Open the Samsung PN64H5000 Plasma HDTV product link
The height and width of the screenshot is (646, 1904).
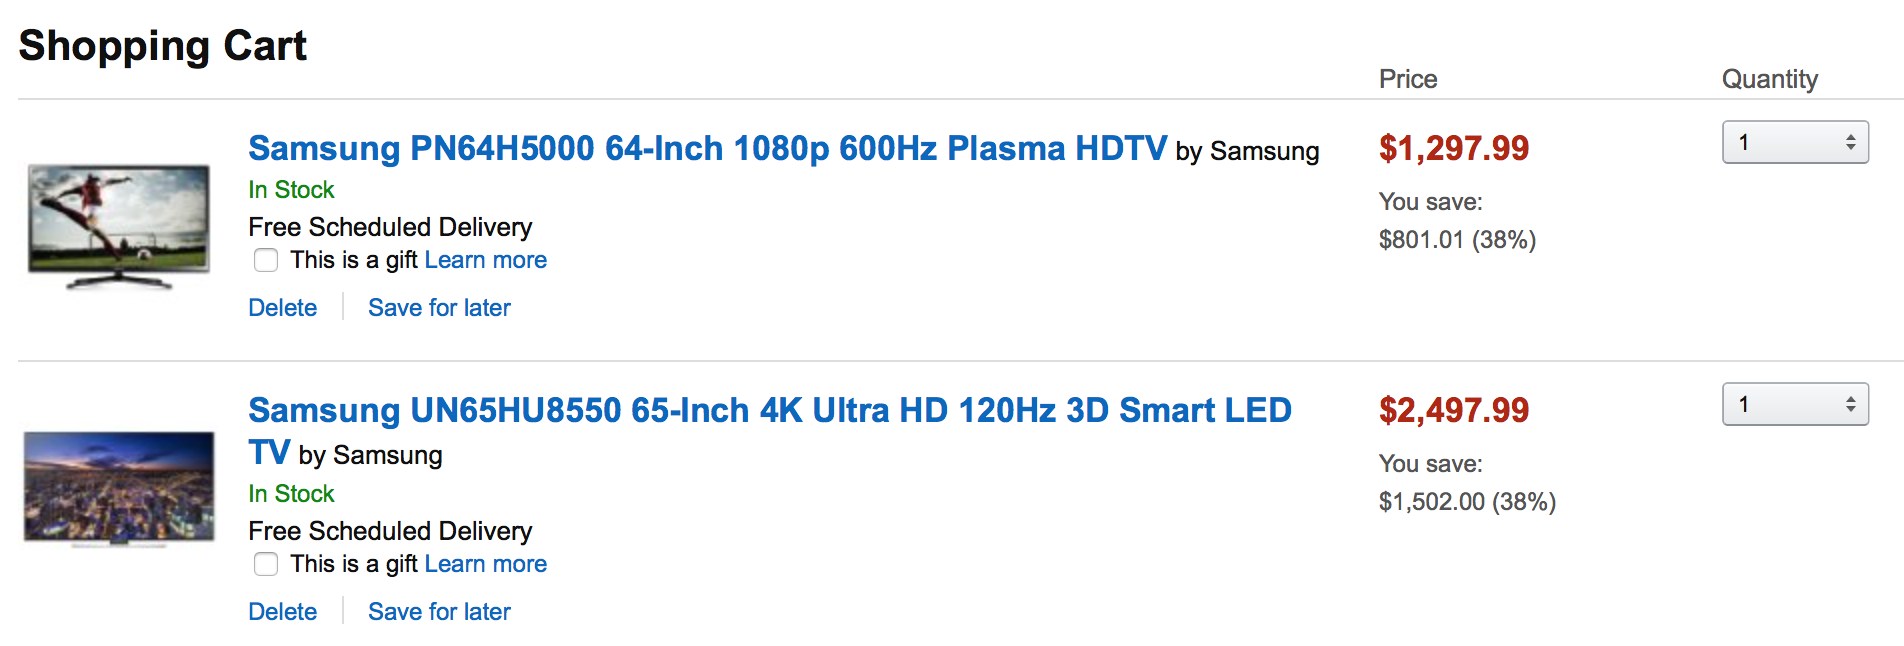pos(706,149)
